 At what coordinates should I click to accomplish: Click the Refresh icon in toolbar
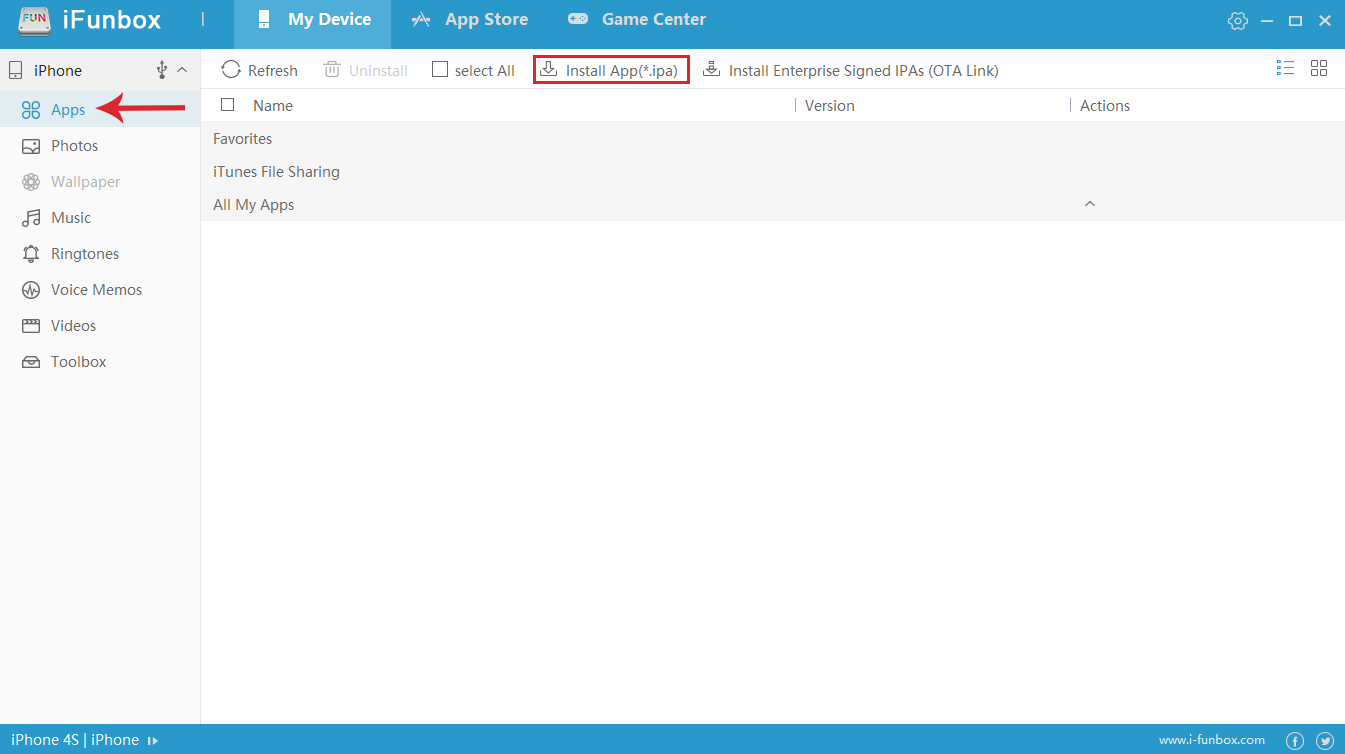coord(231,70)
